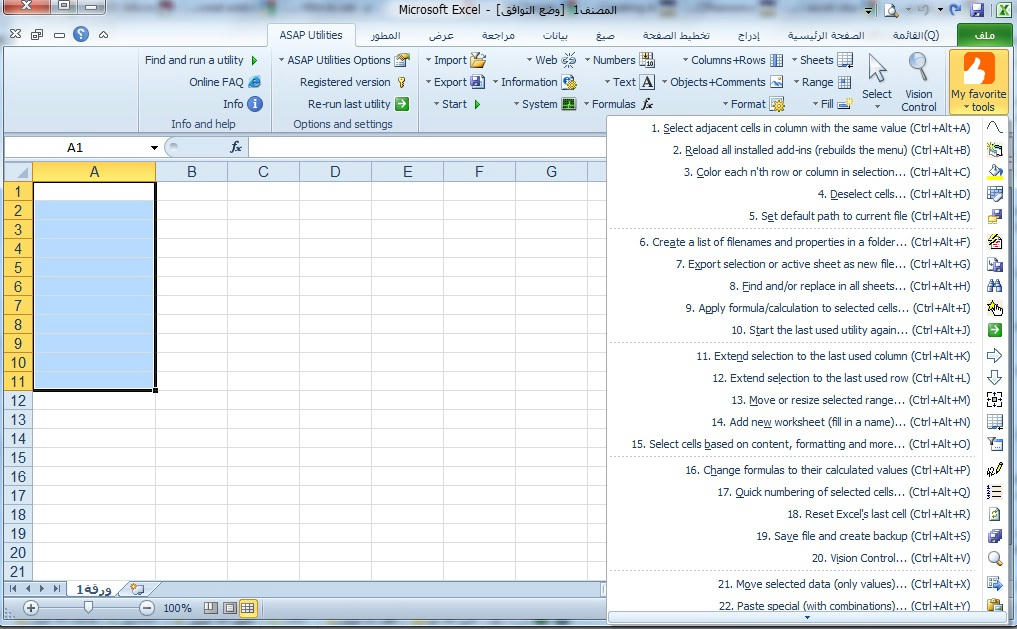Expand the Range dropdown
The image size is (1017, 629).
822,82
